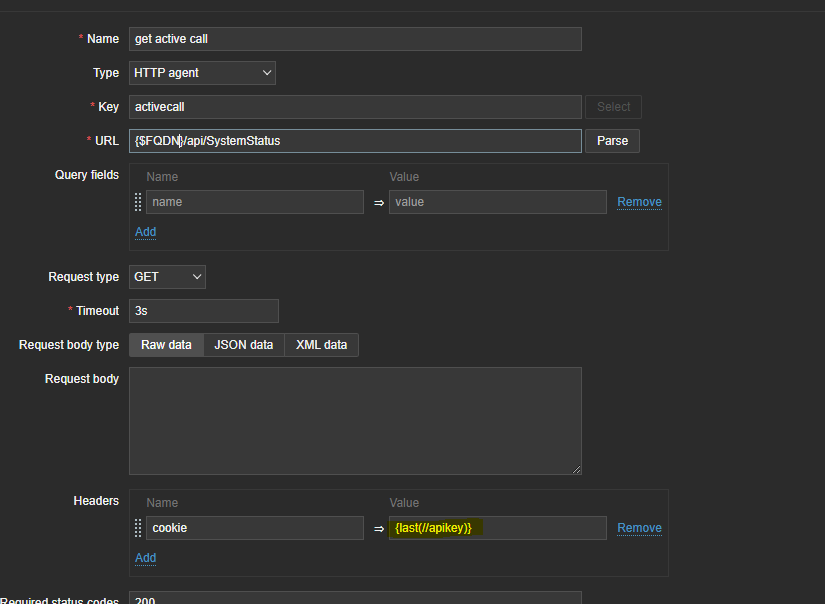
Task: Click resize grip of Request body textarea
Action: click(x=576, y=469)
